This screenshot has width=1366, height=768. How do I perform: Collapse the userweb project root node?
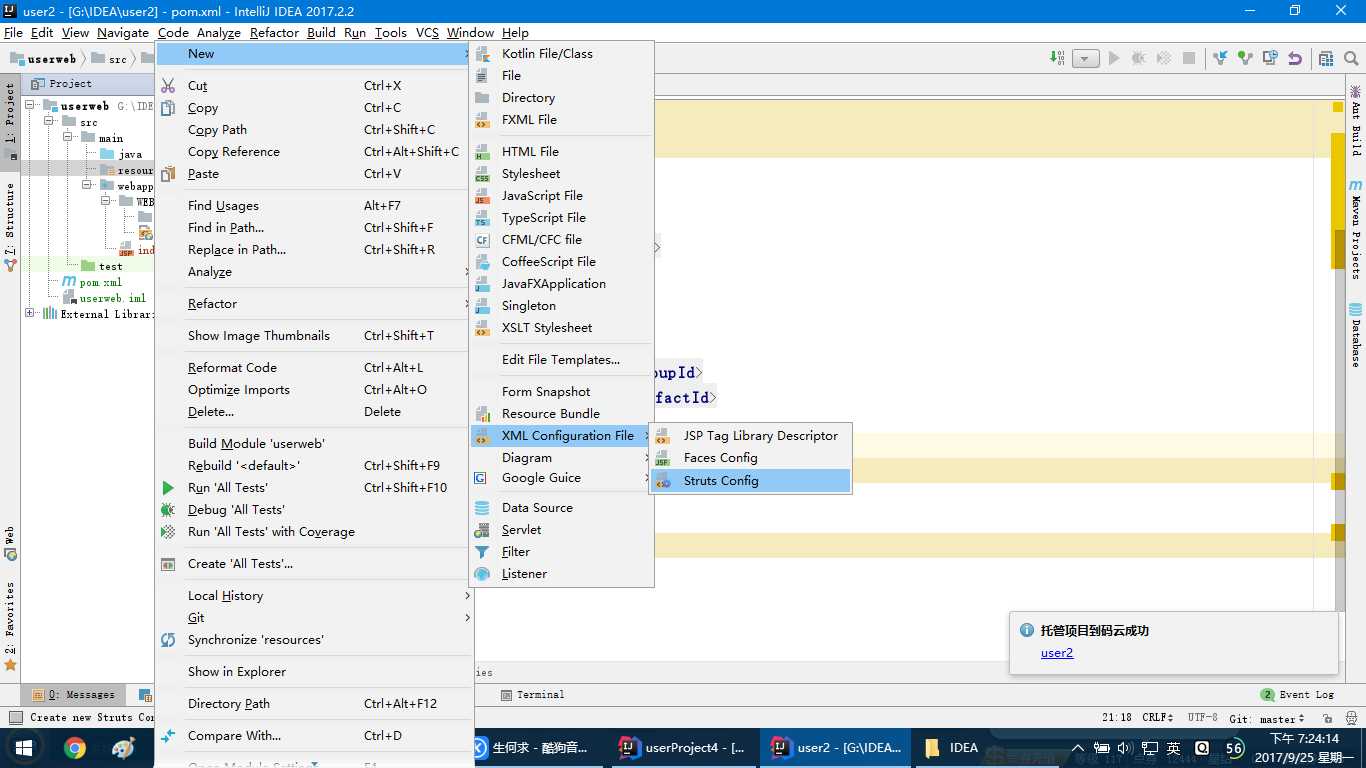coord(30,105)
